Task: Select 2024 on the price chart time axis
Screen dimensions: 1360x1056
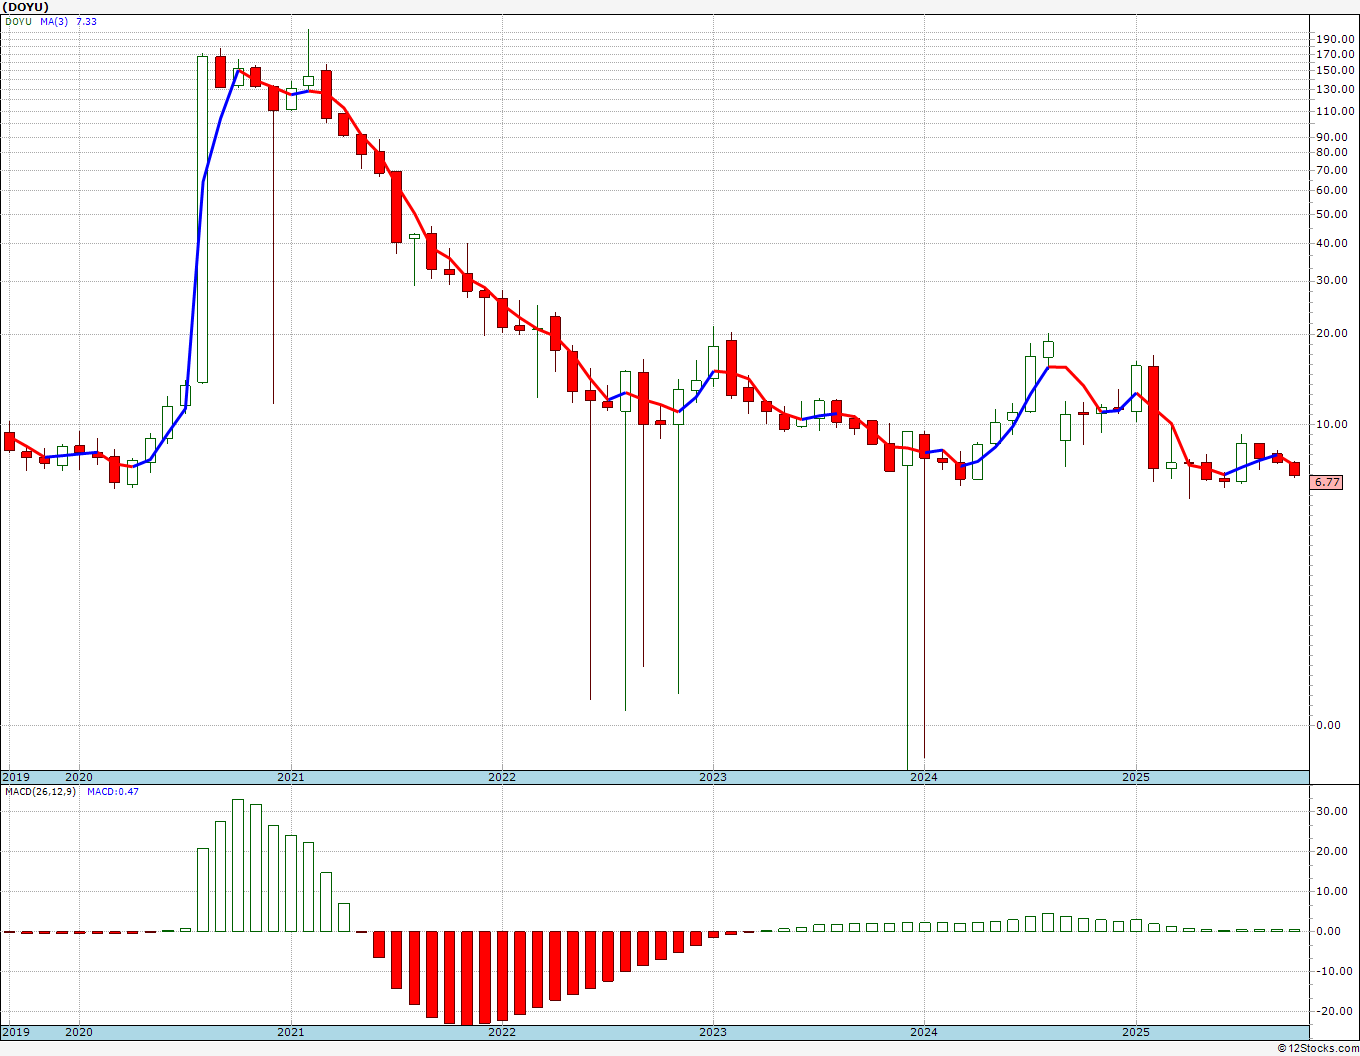Action: click(923, 777)
